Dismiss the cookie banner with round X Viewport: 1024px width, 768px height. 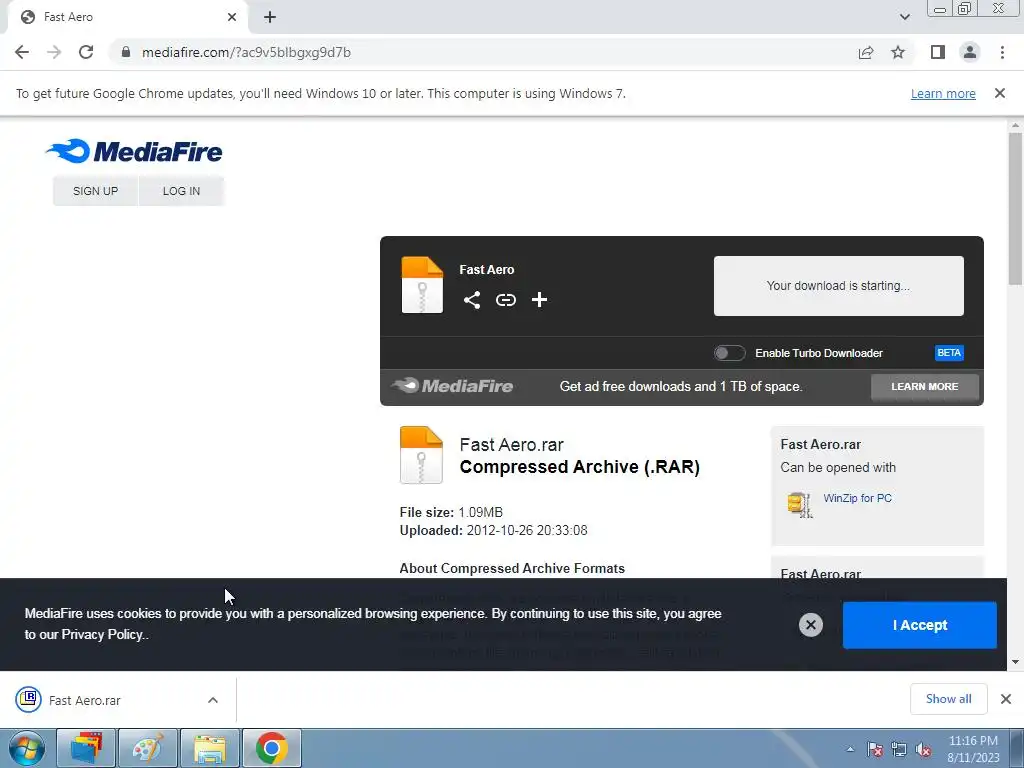tap(810, 625)
